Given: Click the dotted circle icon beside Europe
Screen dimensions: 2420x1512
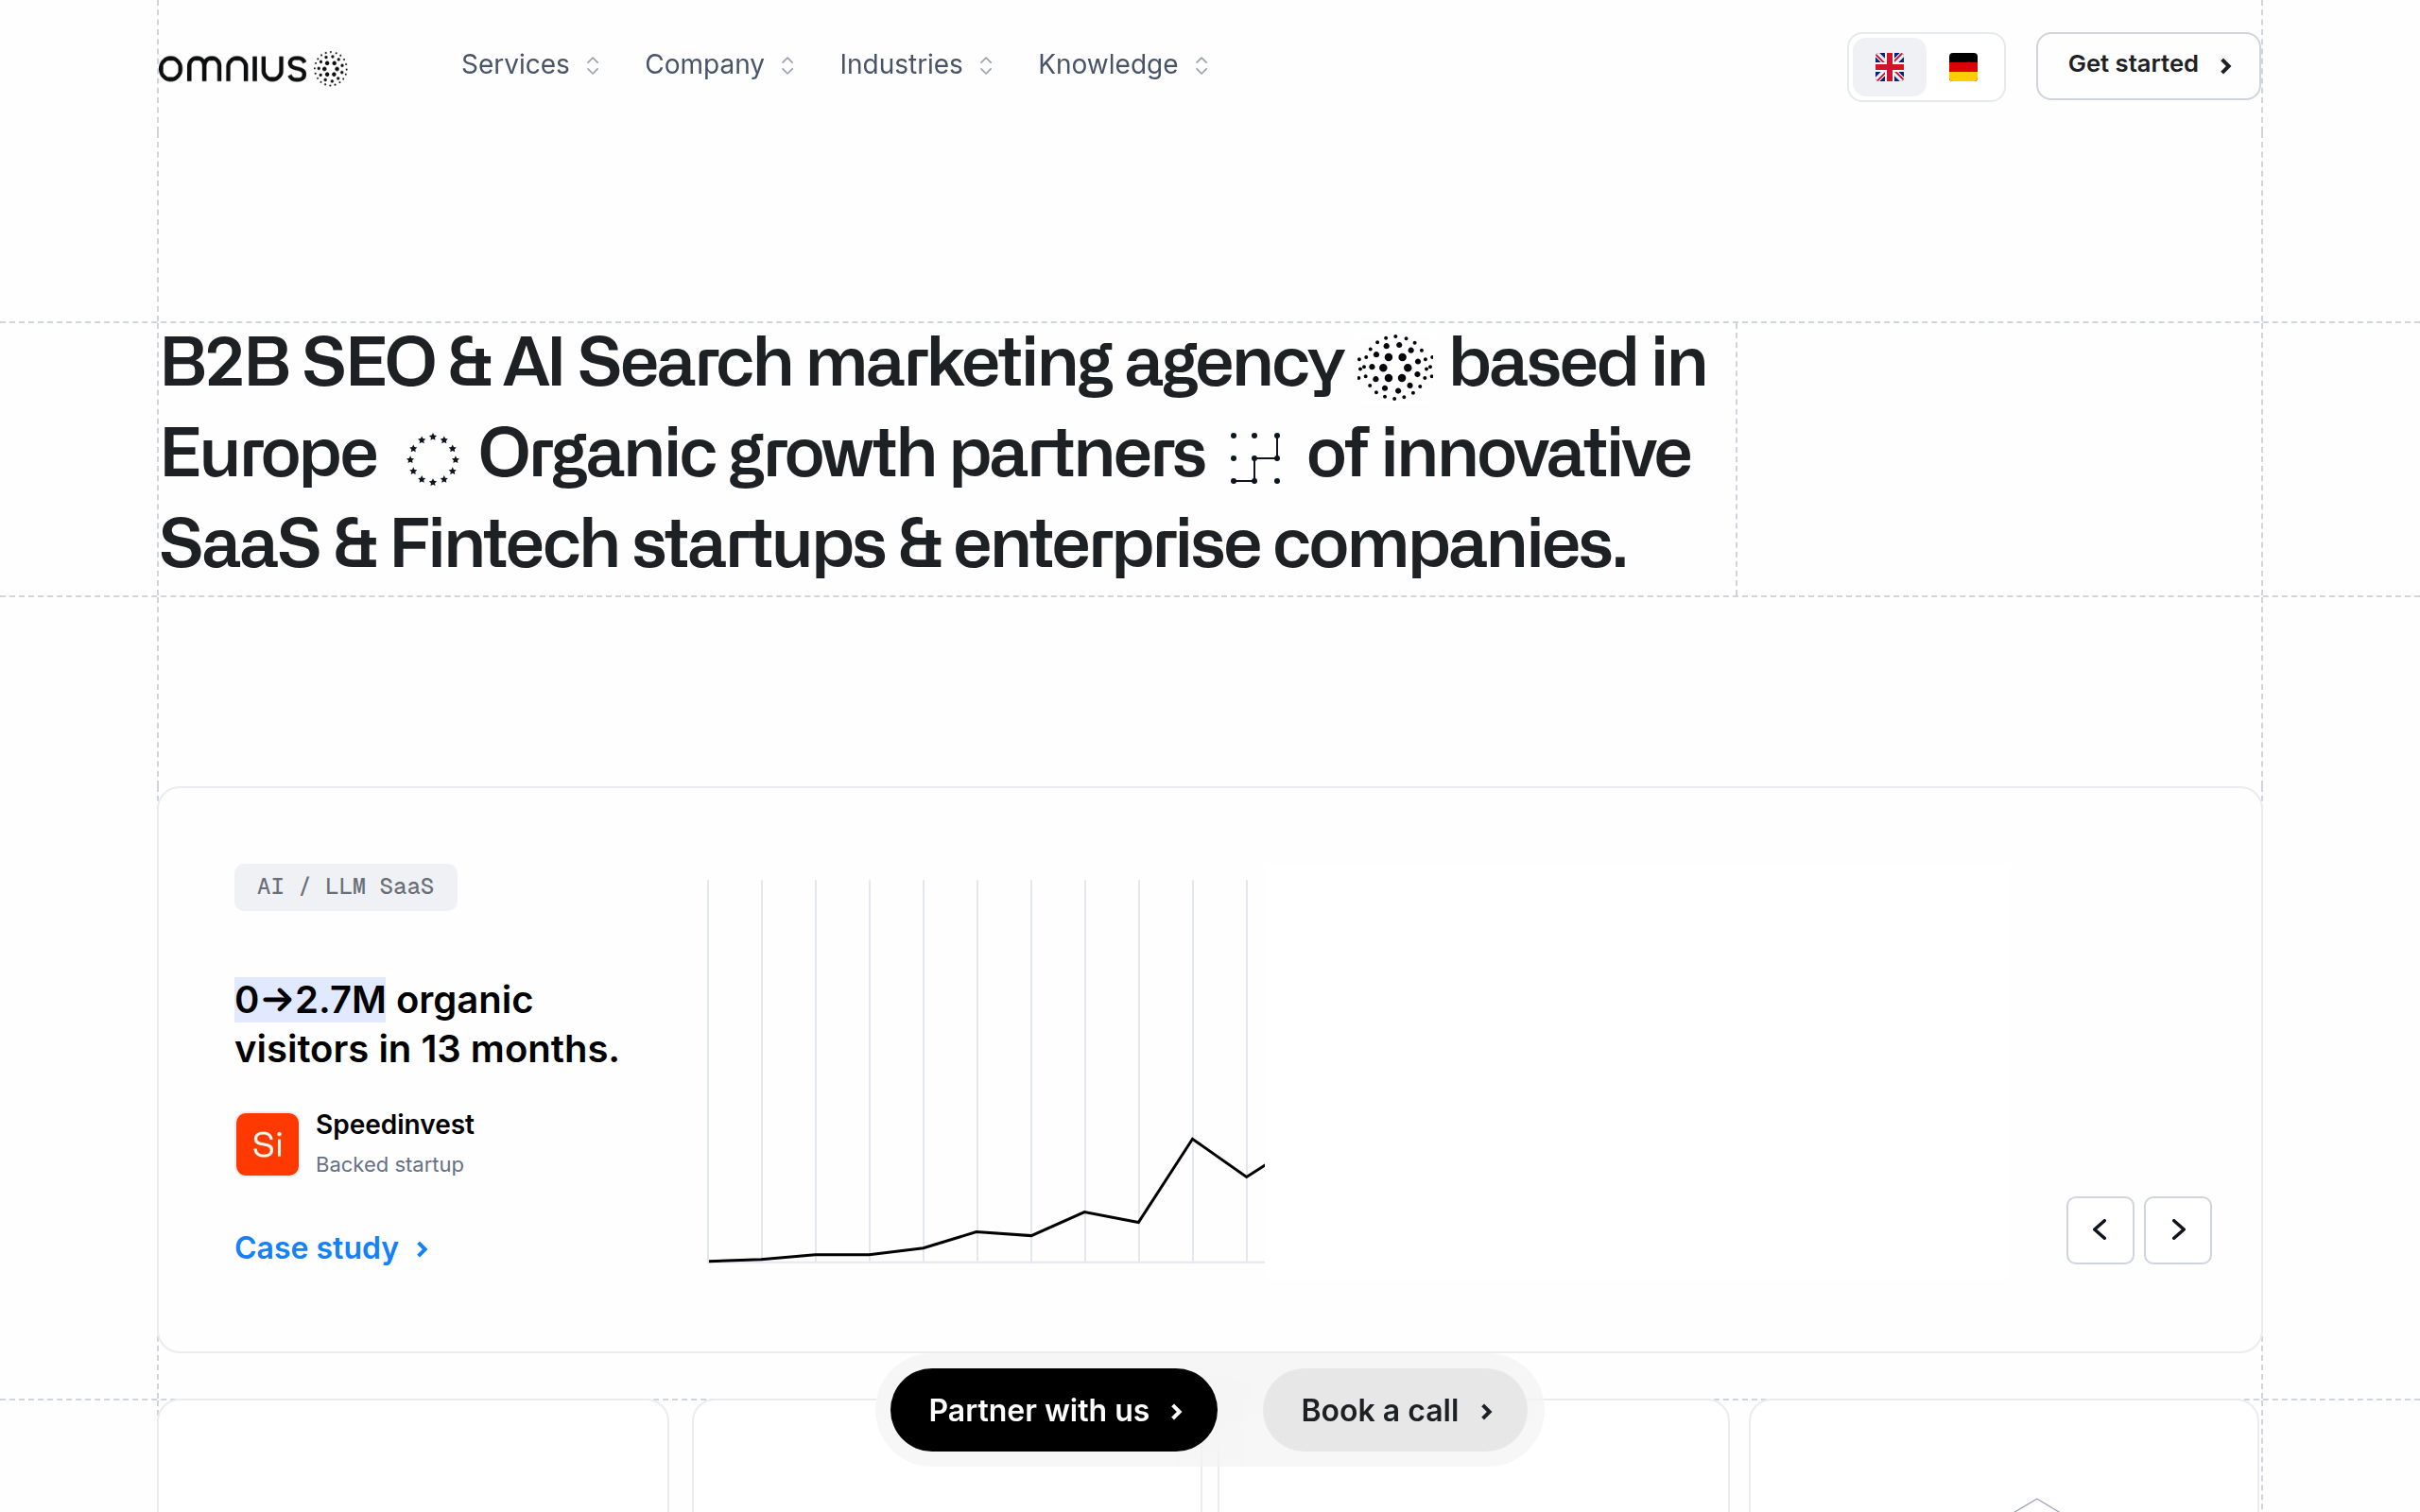Looking at the screenshot, I should point(432,458).
